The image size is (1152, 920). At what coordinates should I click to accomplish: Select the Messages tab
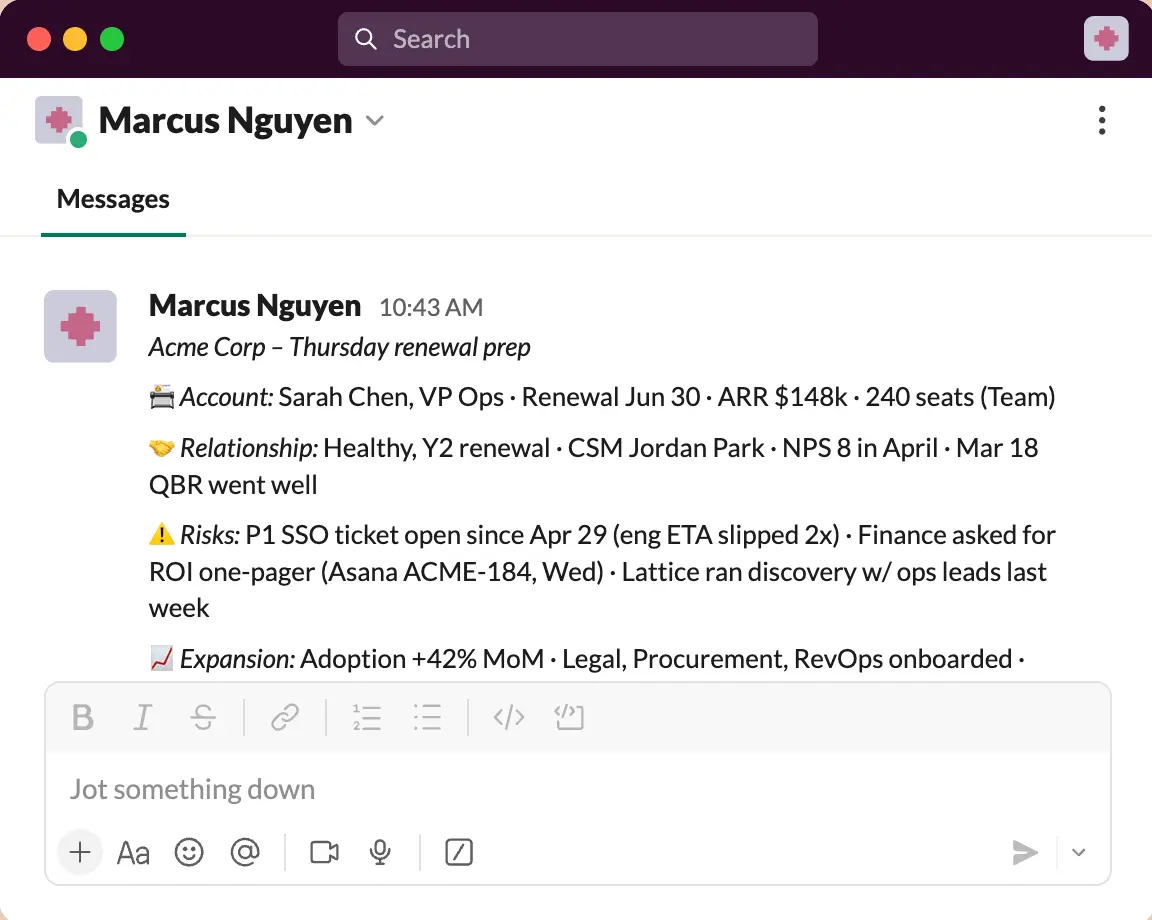(x=113, y=199)
